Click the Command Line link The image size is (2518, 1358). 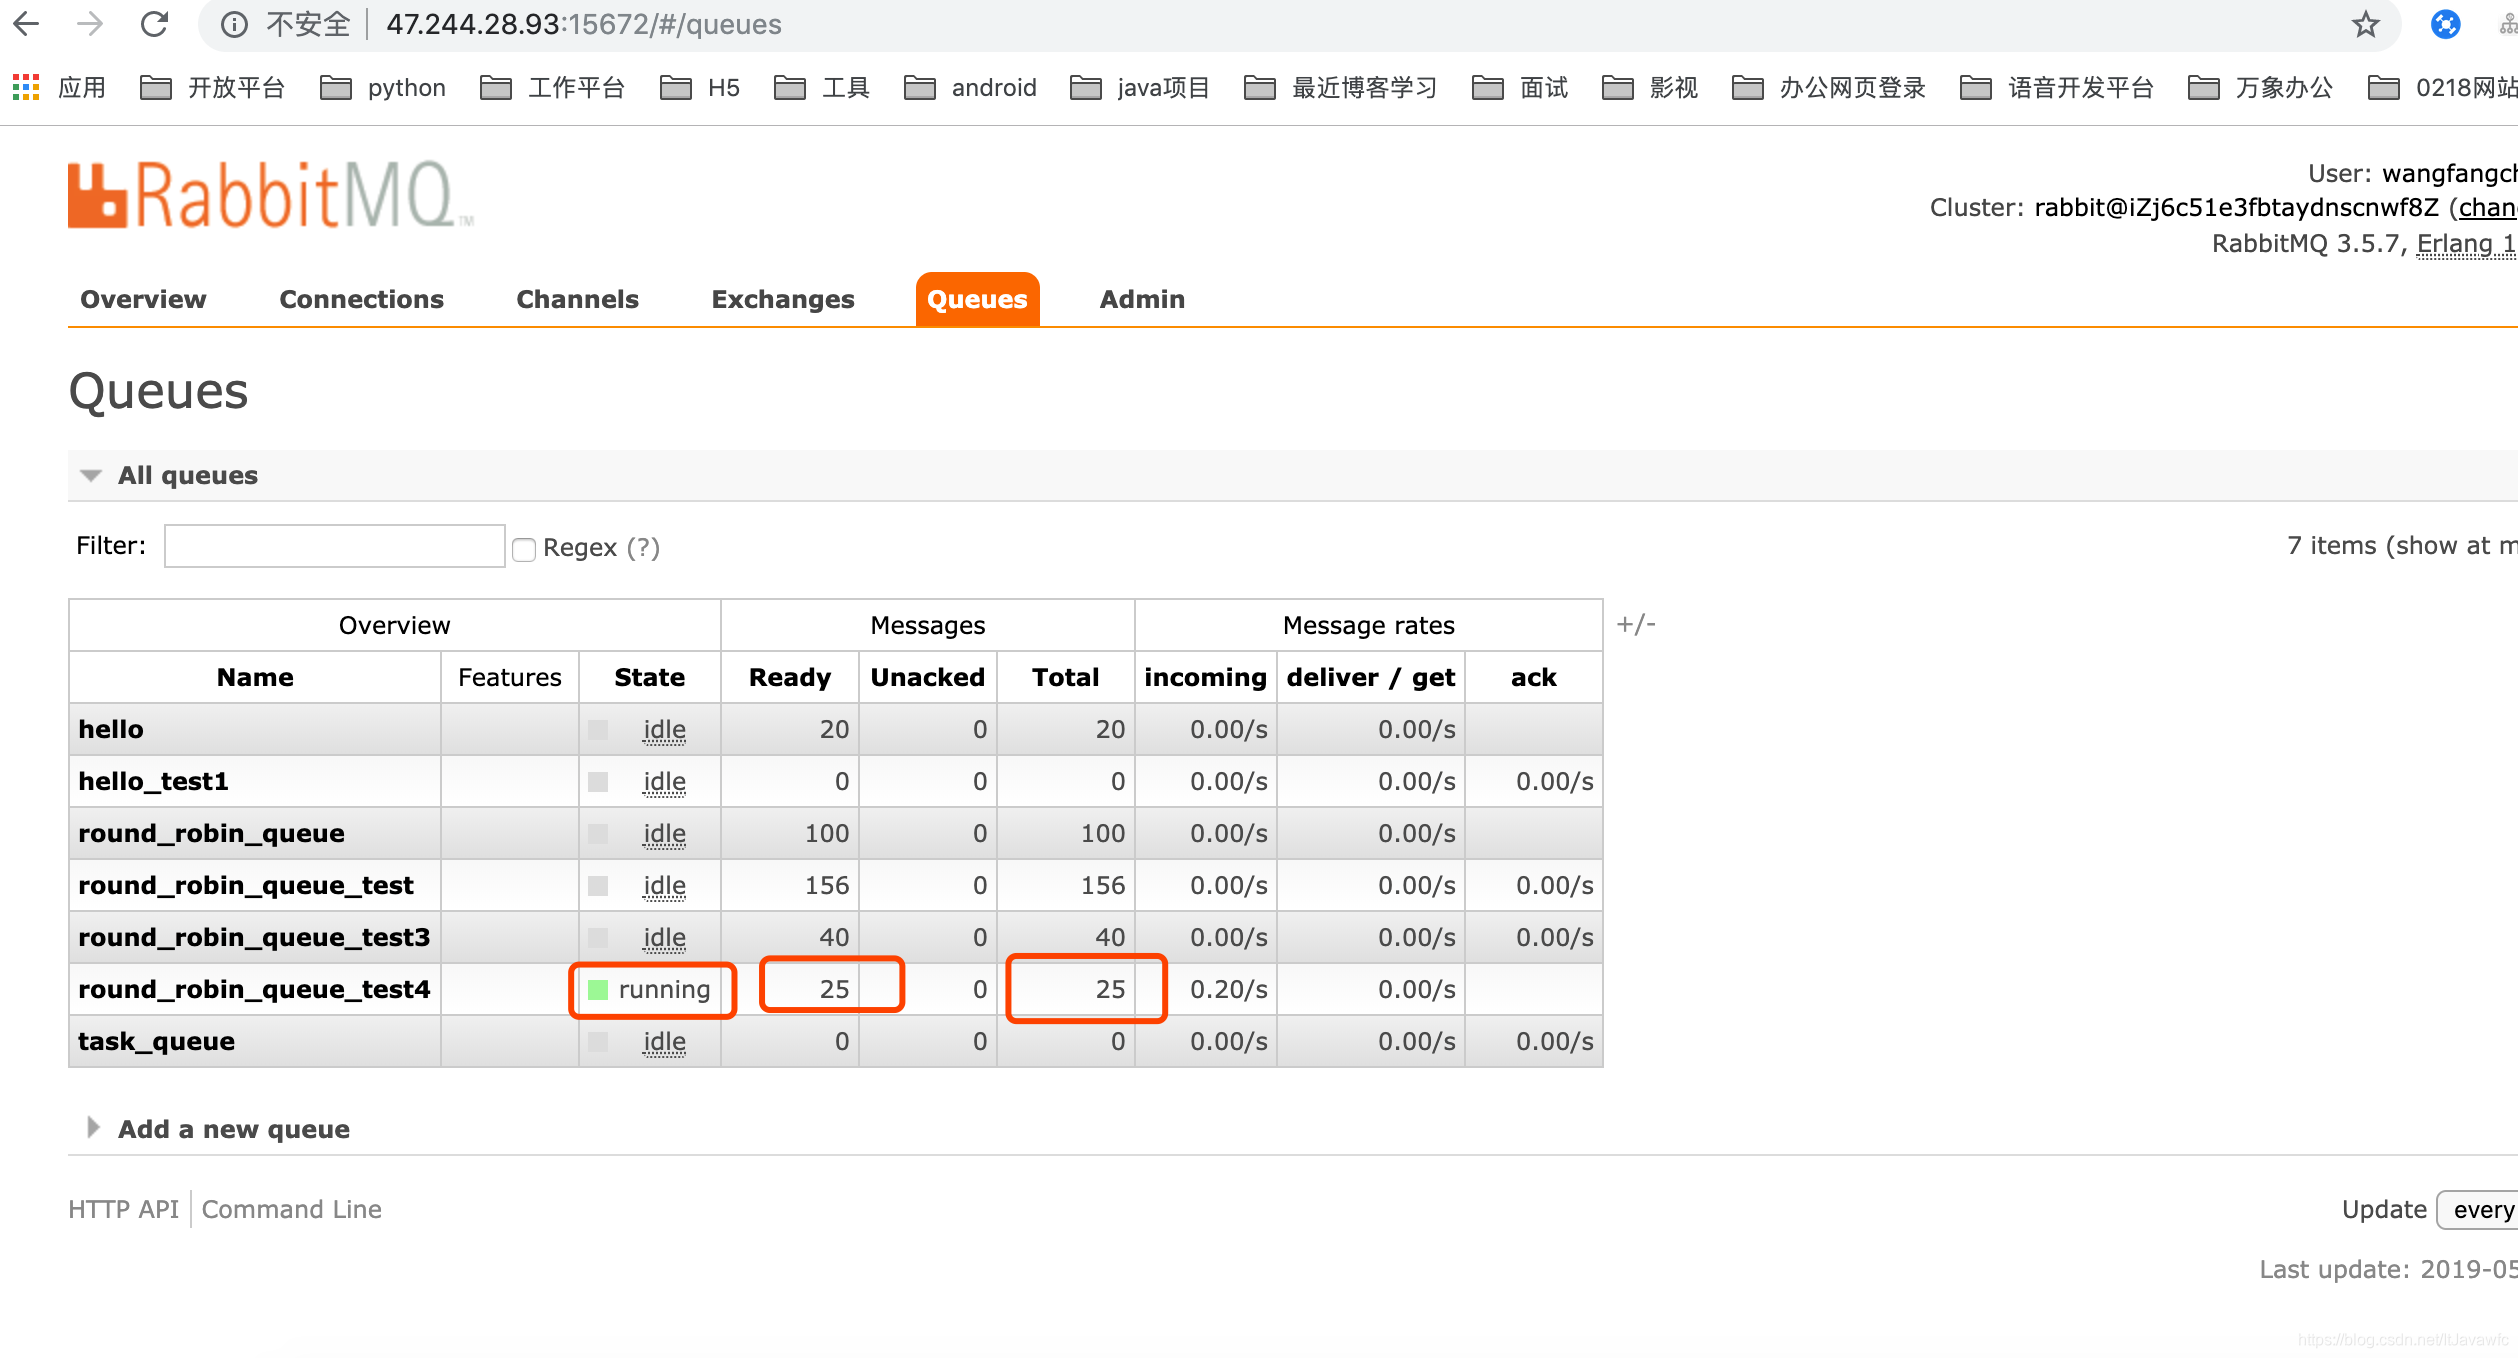[x=291, y=1209]
